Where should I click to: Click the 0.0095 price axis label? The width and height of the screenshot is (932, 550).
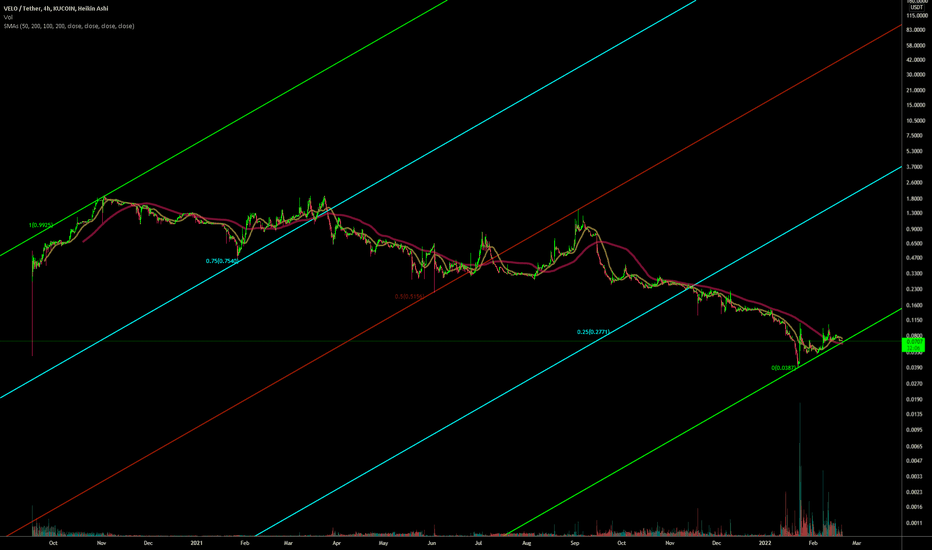point(916,430)
